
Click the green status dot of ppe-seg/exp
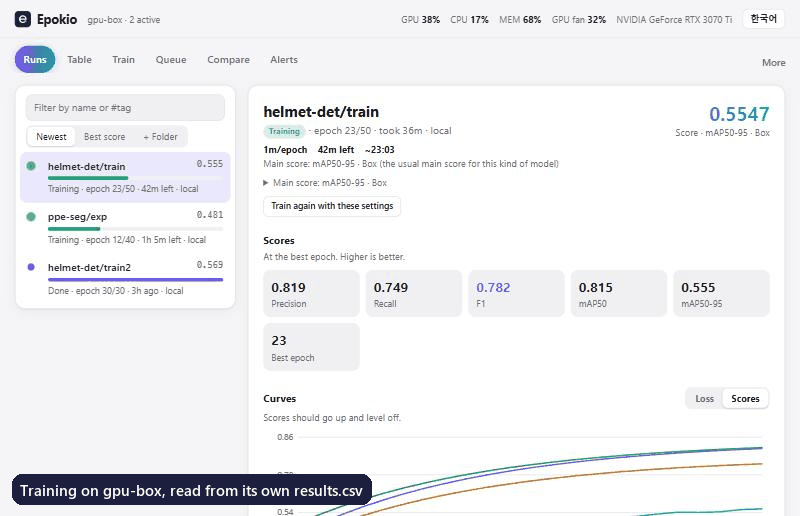(x=31, y=216)
